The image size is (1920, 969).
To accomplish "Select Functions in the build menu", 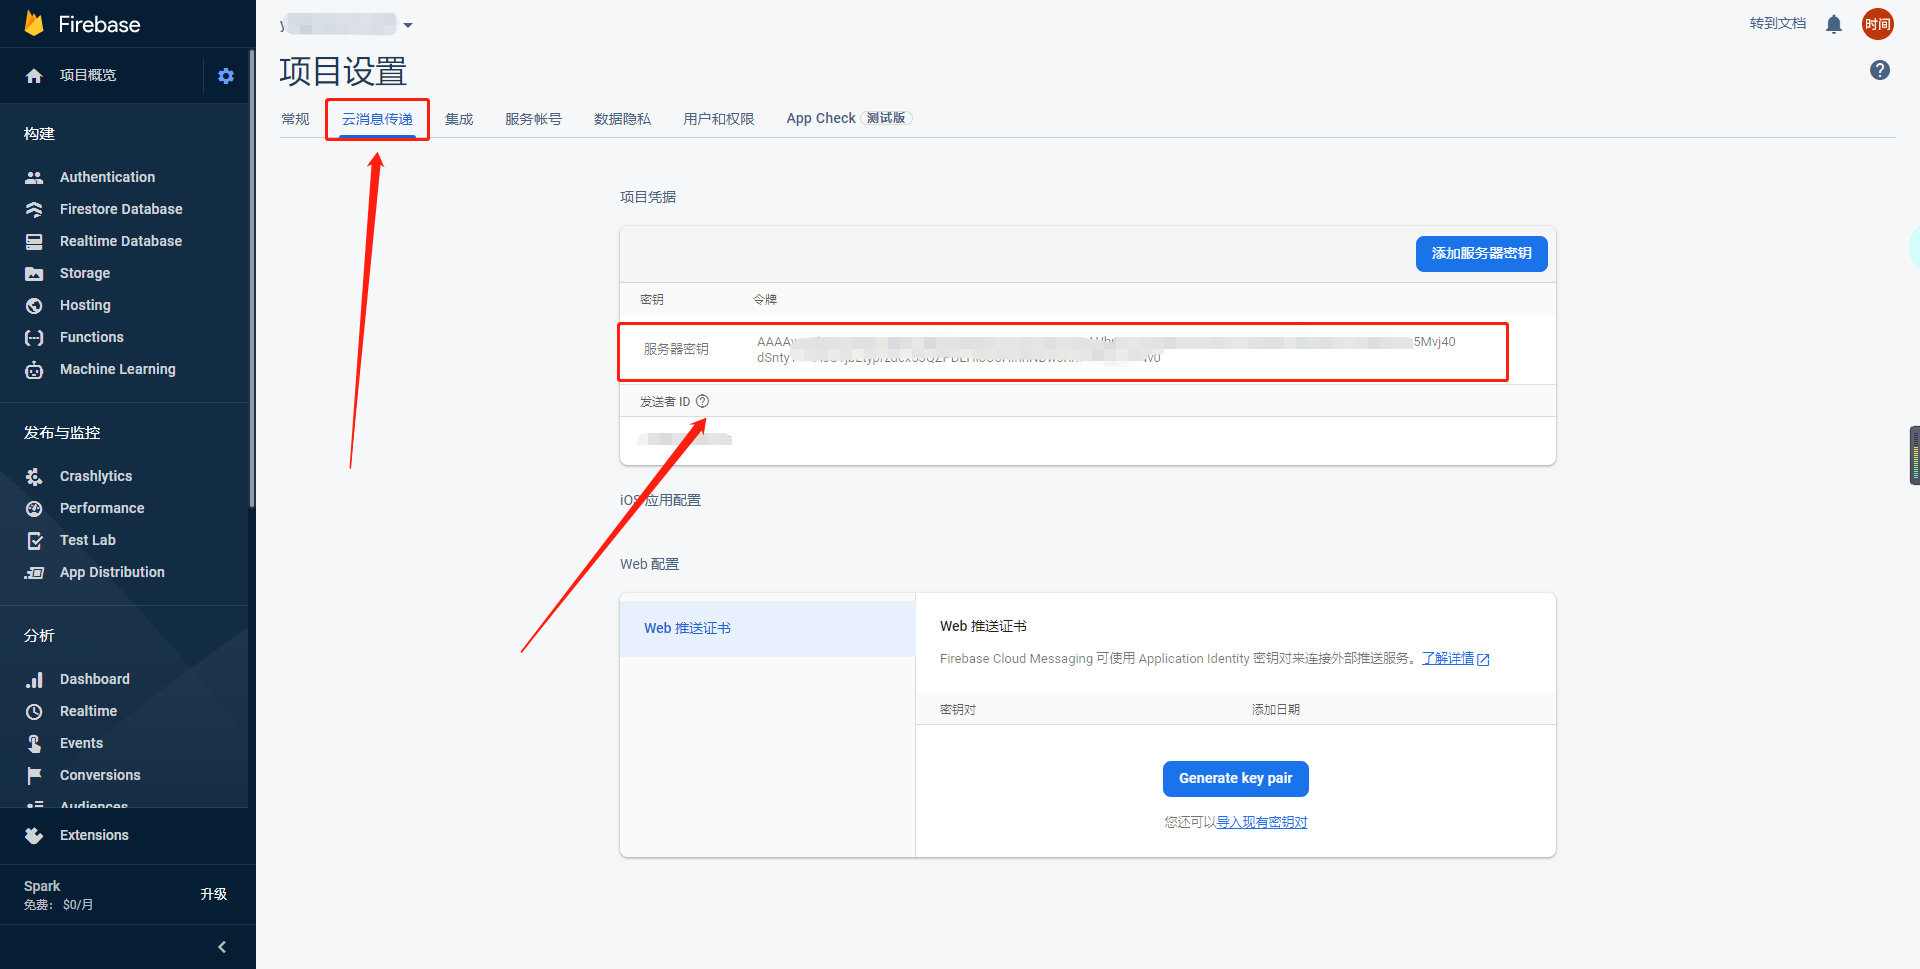I will point(92,337).
